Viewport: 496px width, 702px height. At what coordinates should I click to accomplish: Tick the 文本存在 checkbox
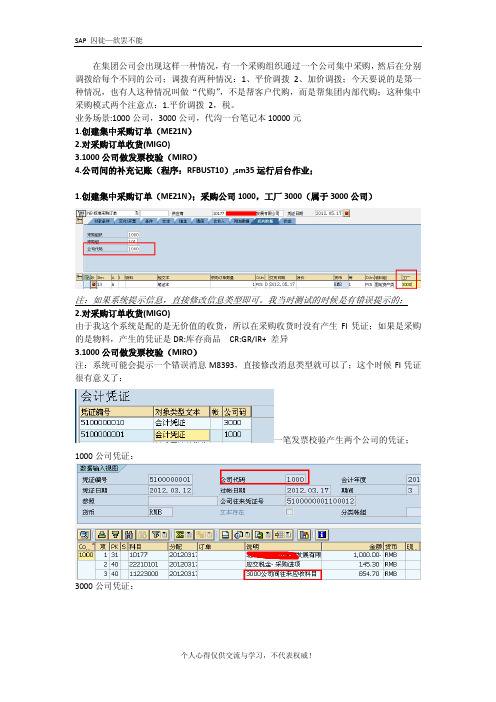coord(290,512)
